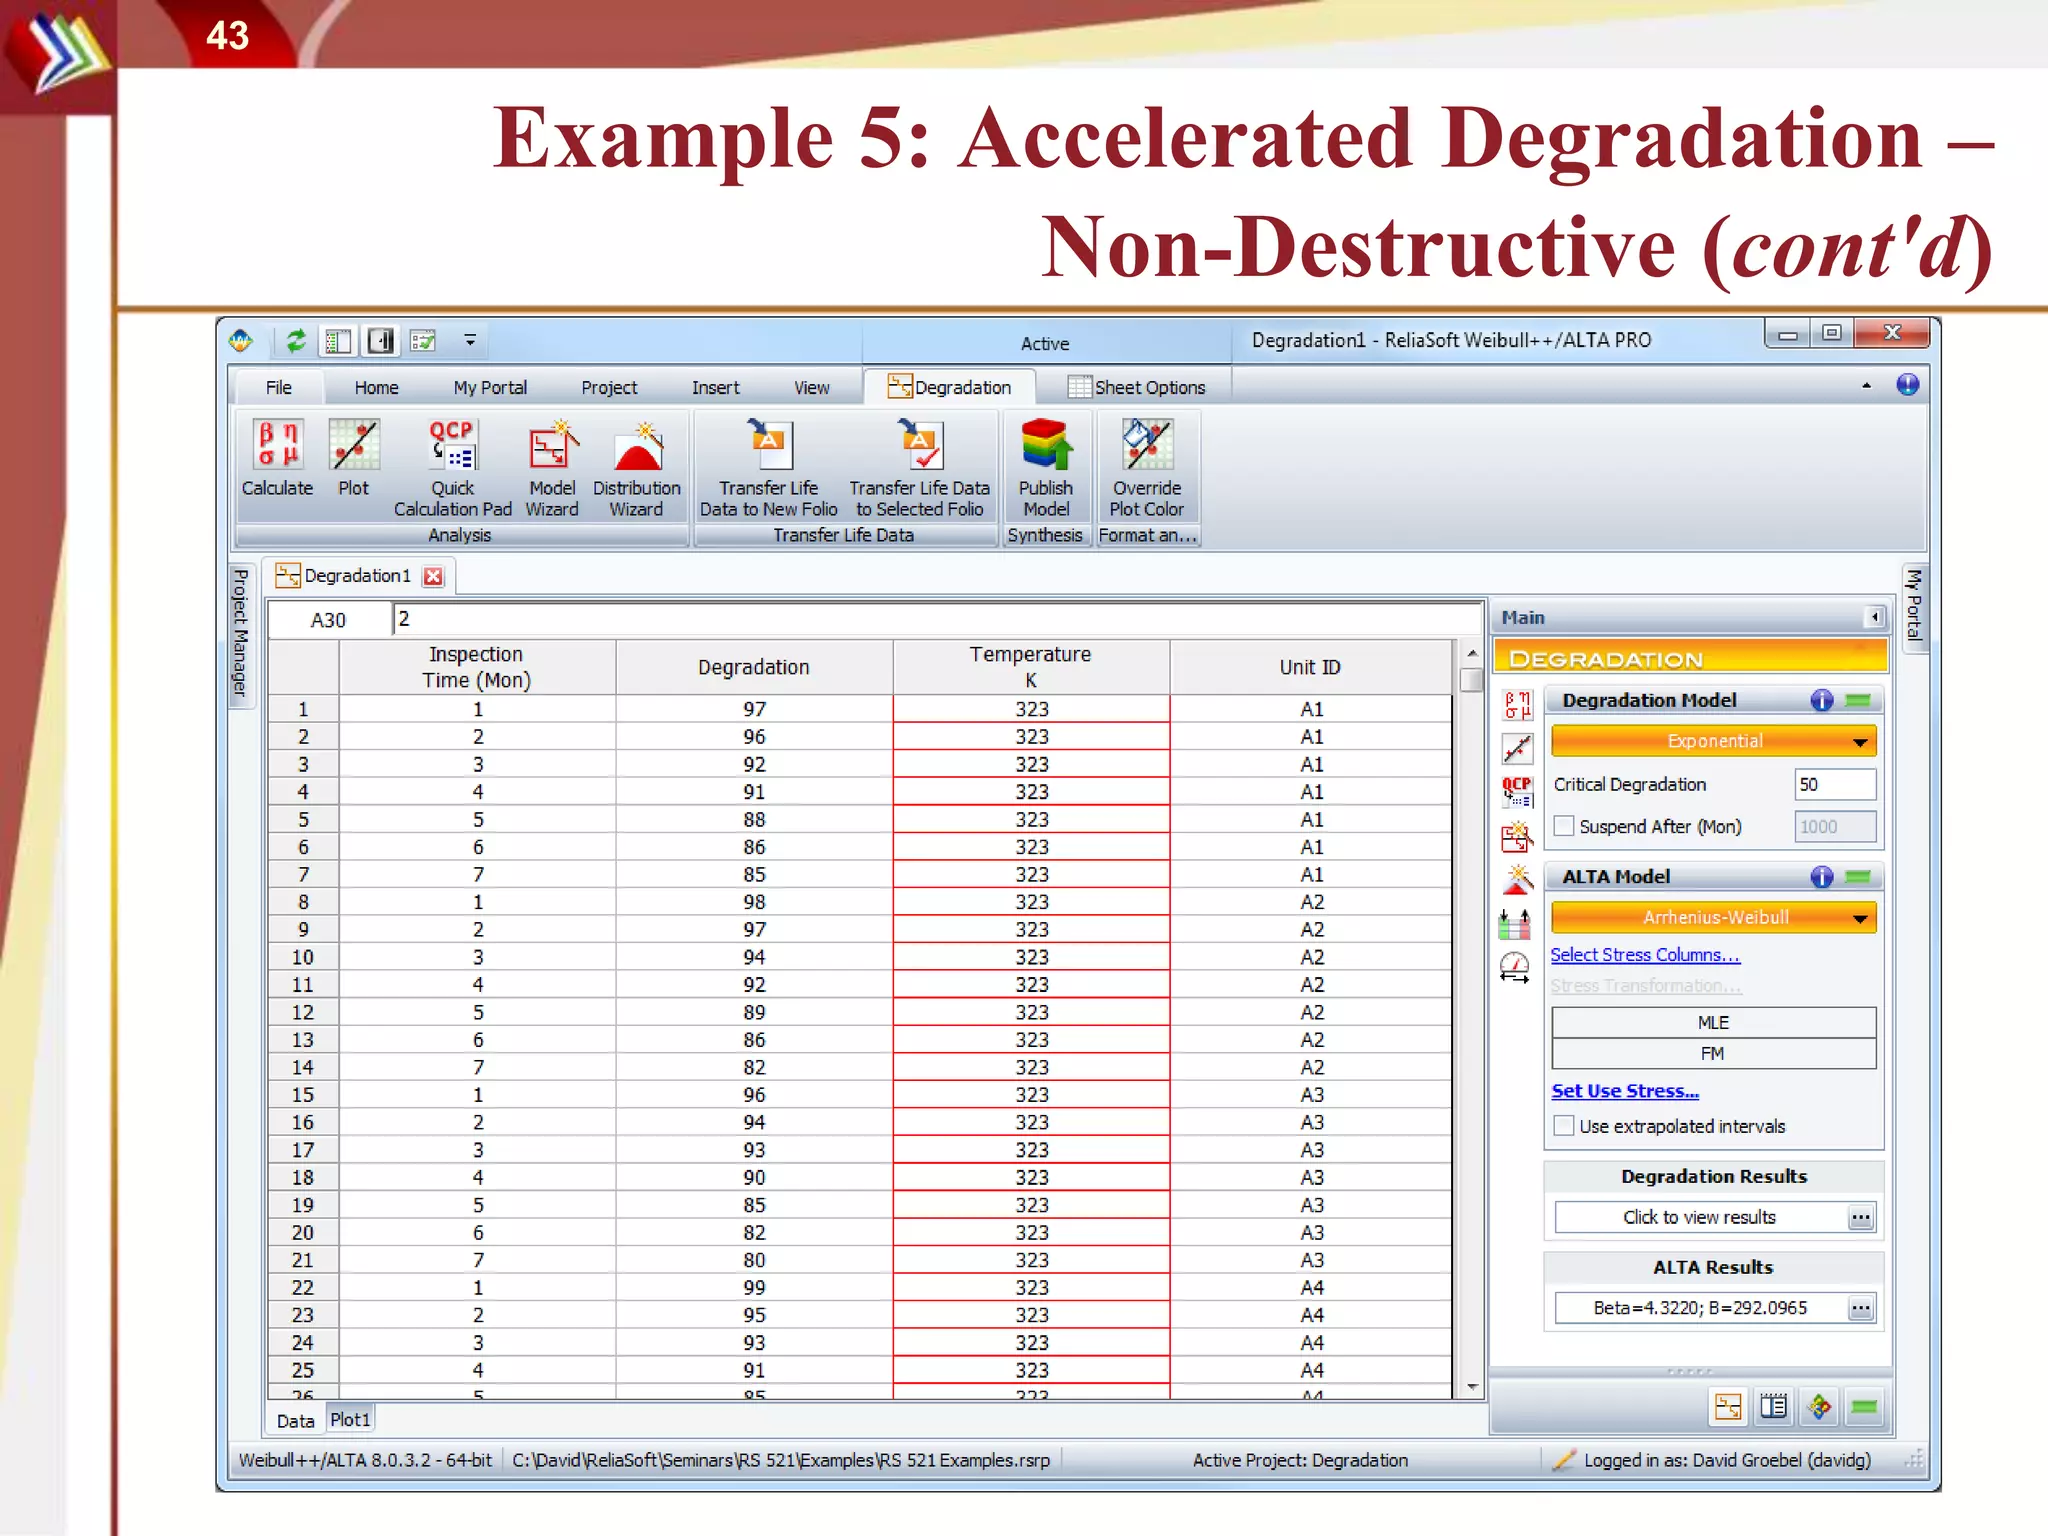This screenshot has width=2048, height=1536.
Task: Click Override Plot Color icon
Action: click(1147, 468)
